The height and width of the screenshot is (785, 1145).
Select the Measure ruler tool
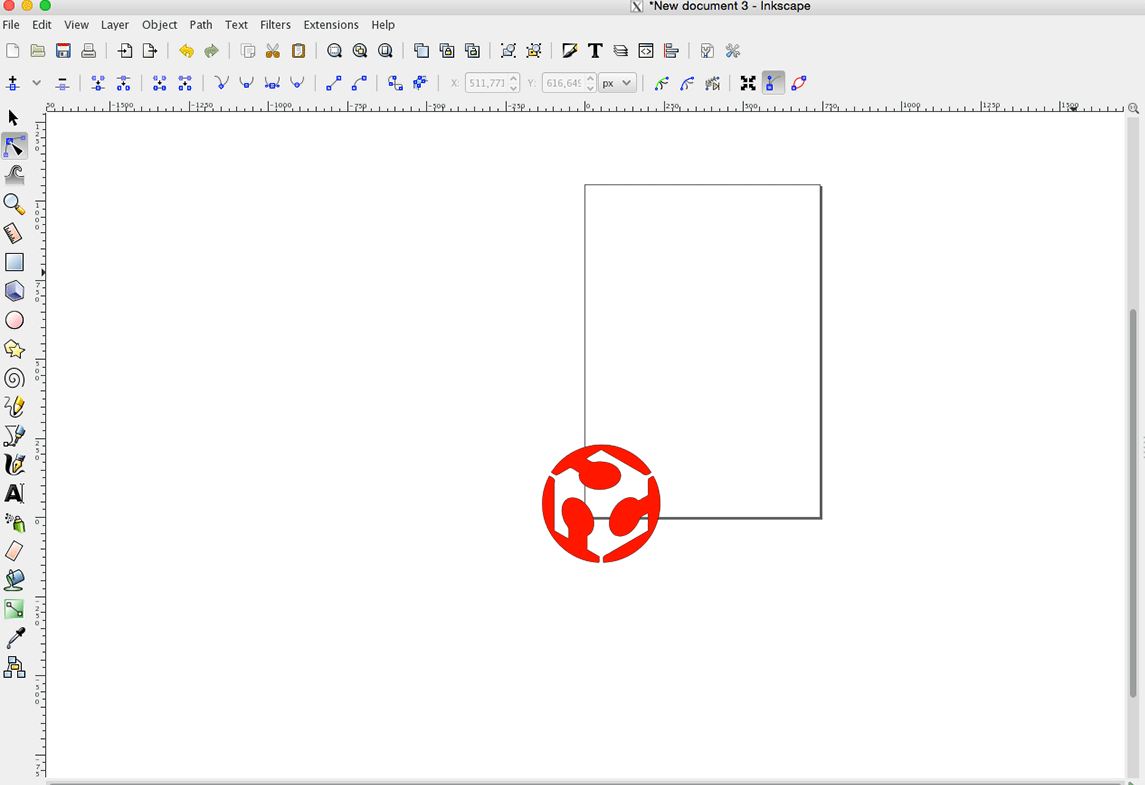coord(14,233)
